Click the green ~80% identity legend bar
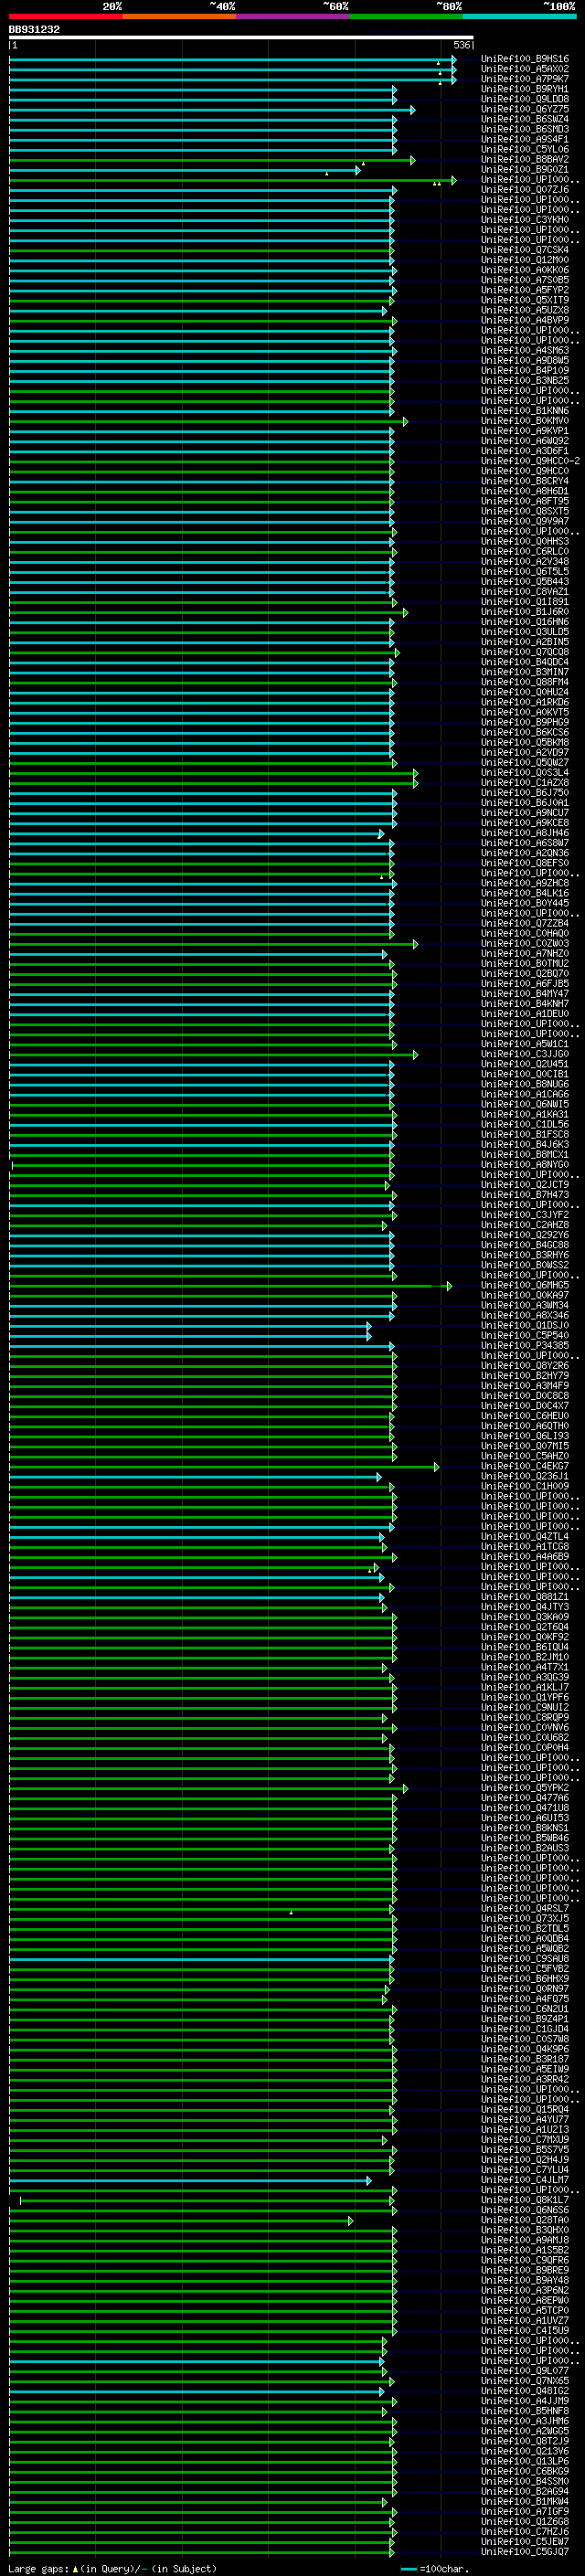This screenshot has height=2576, width=585. tap(406, 16)
